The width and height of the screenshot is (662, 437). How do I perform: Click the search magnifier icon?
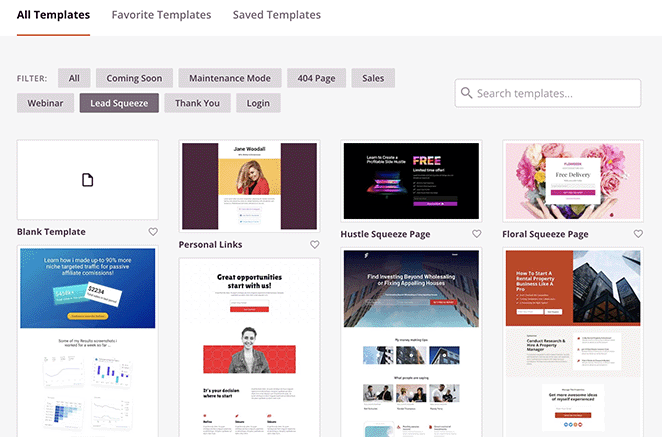(x=466, y=94)
